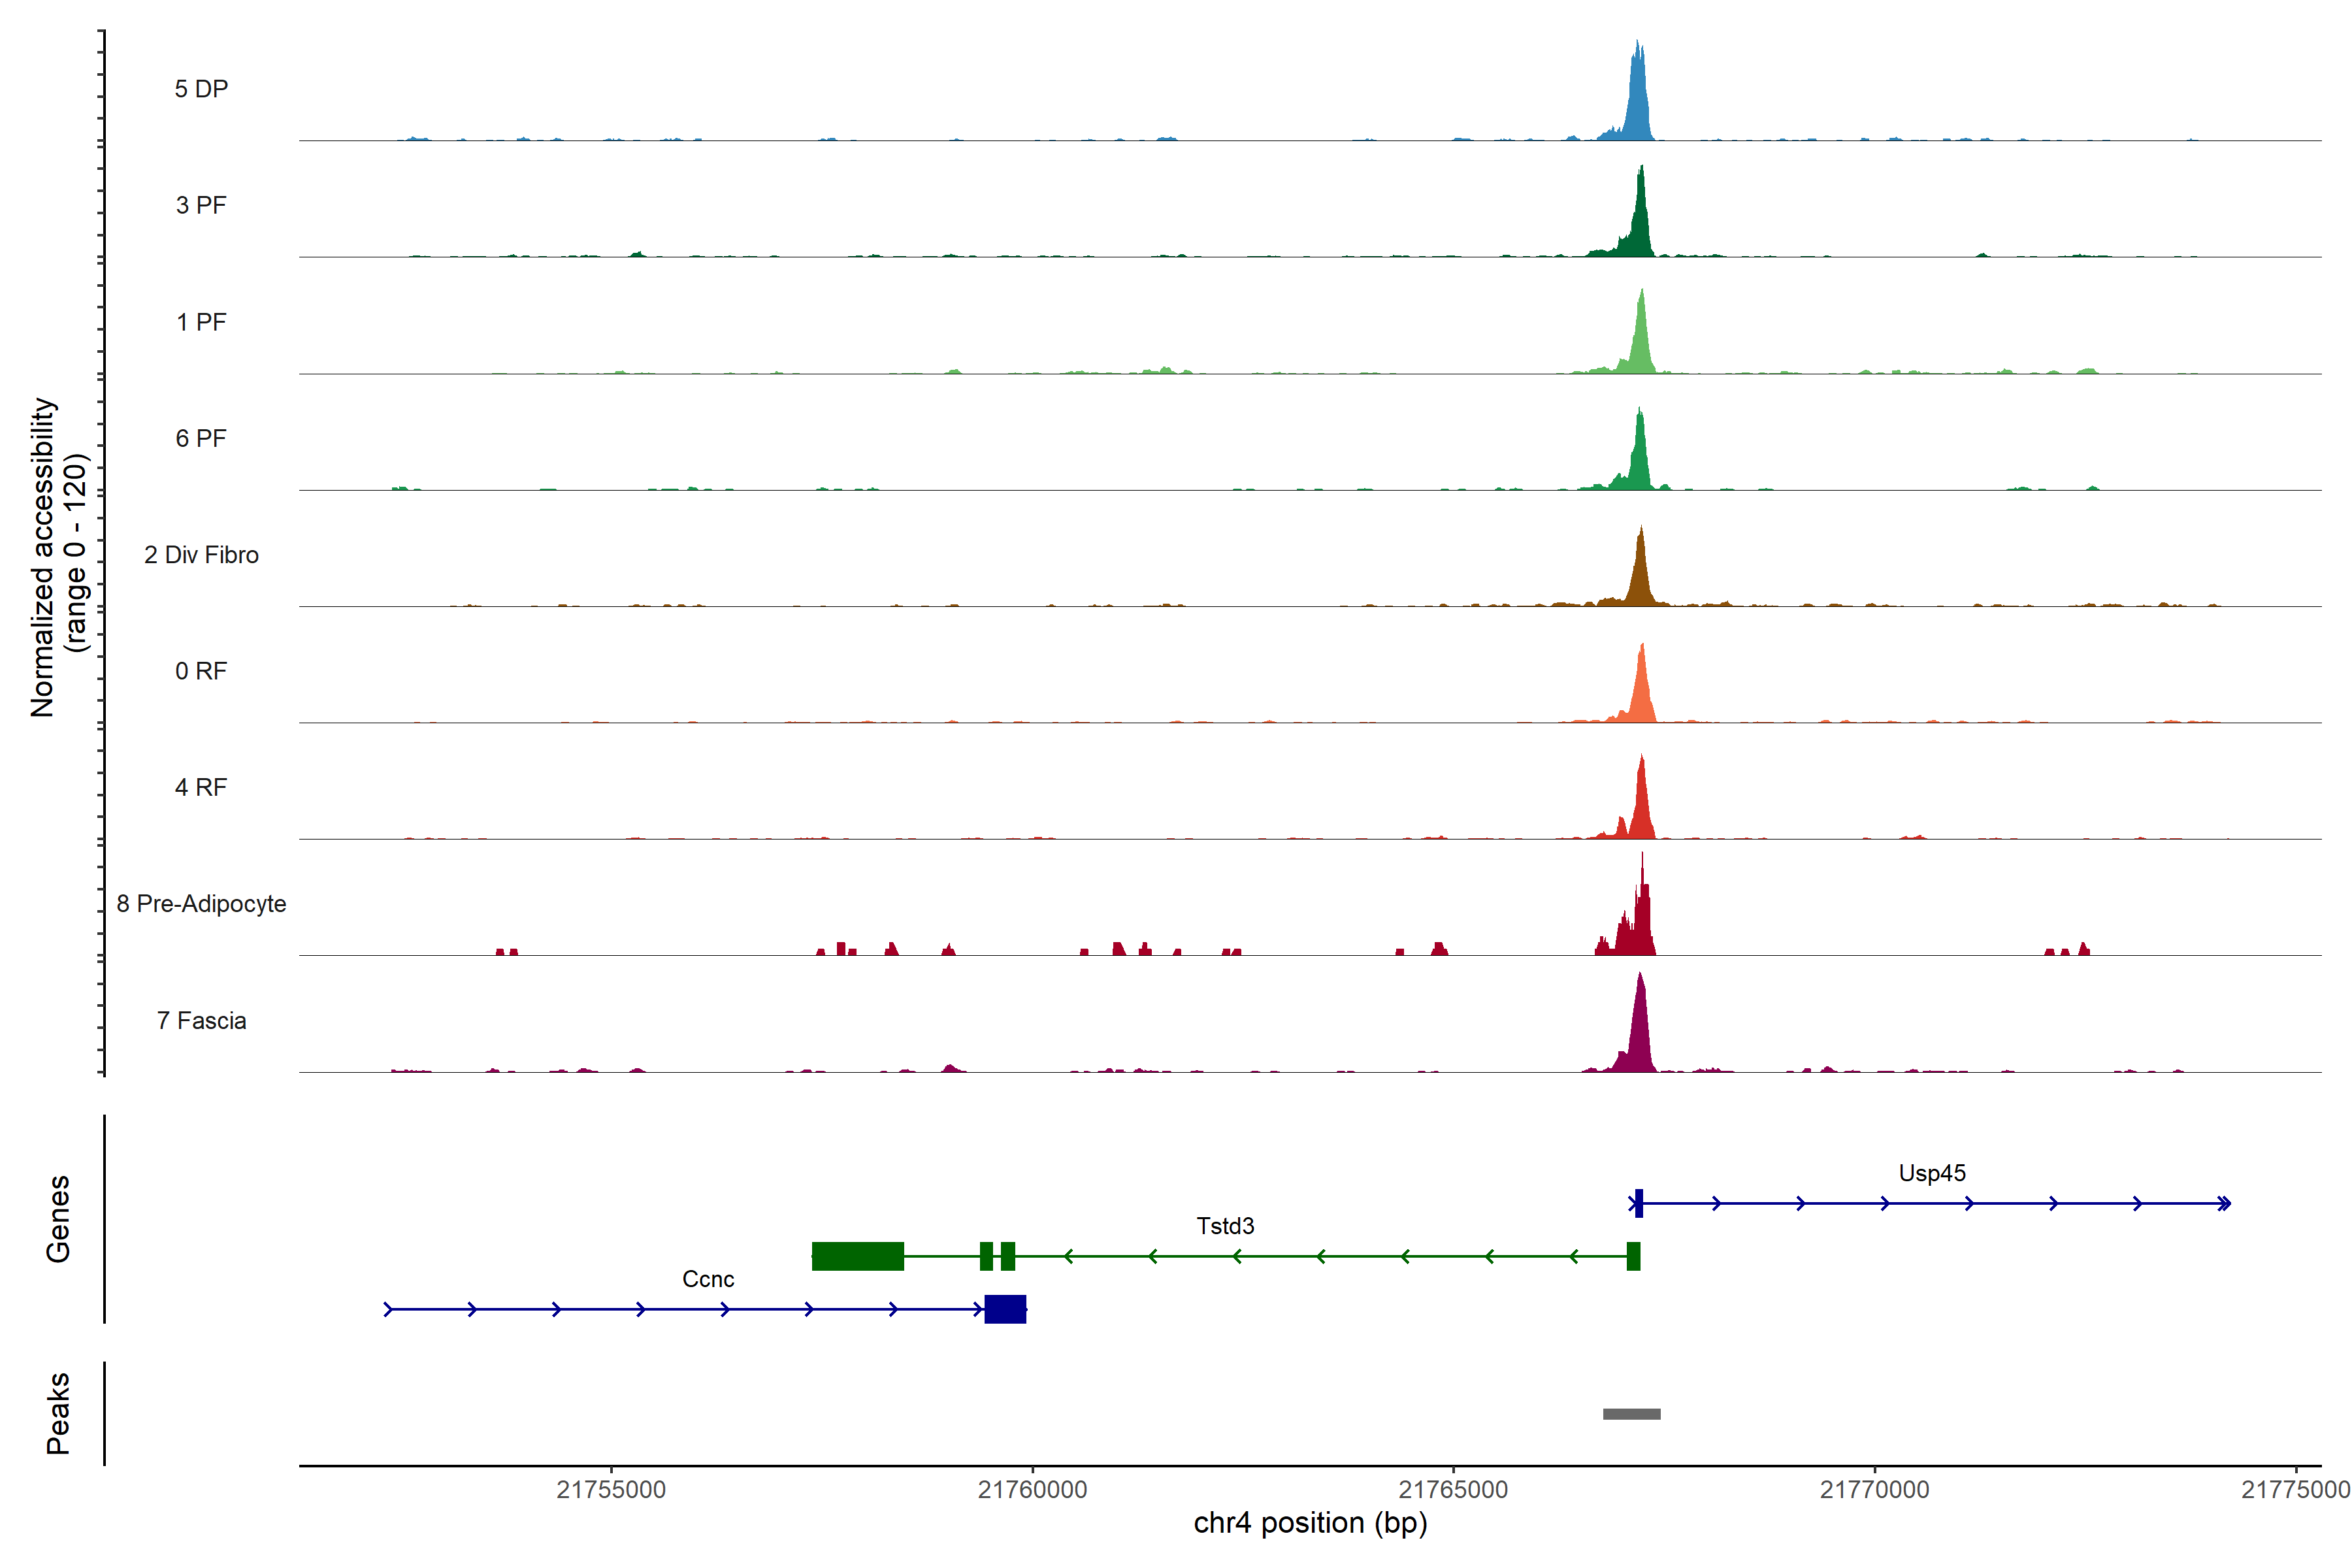The height and width of the screenshot is (1568, 2352).
Task: Click the gray peak bar in Peaks track
Action: (1631, 1414)
